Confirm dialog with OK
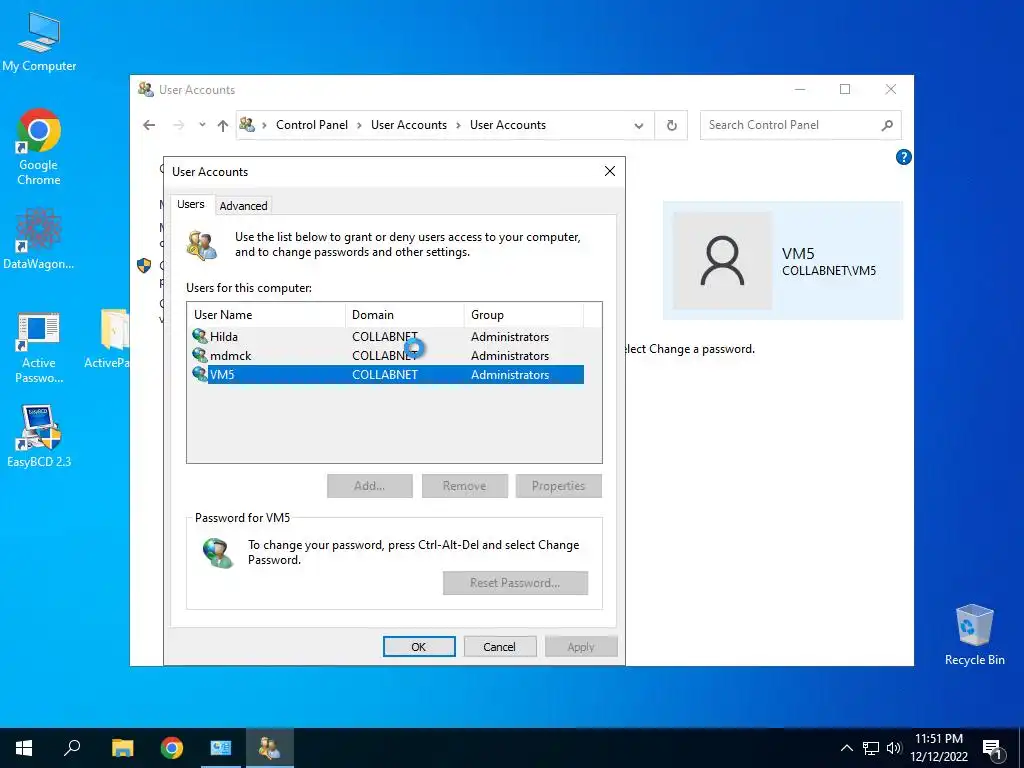The height and width of the screenshot is (768, 1024). (419, 647)
